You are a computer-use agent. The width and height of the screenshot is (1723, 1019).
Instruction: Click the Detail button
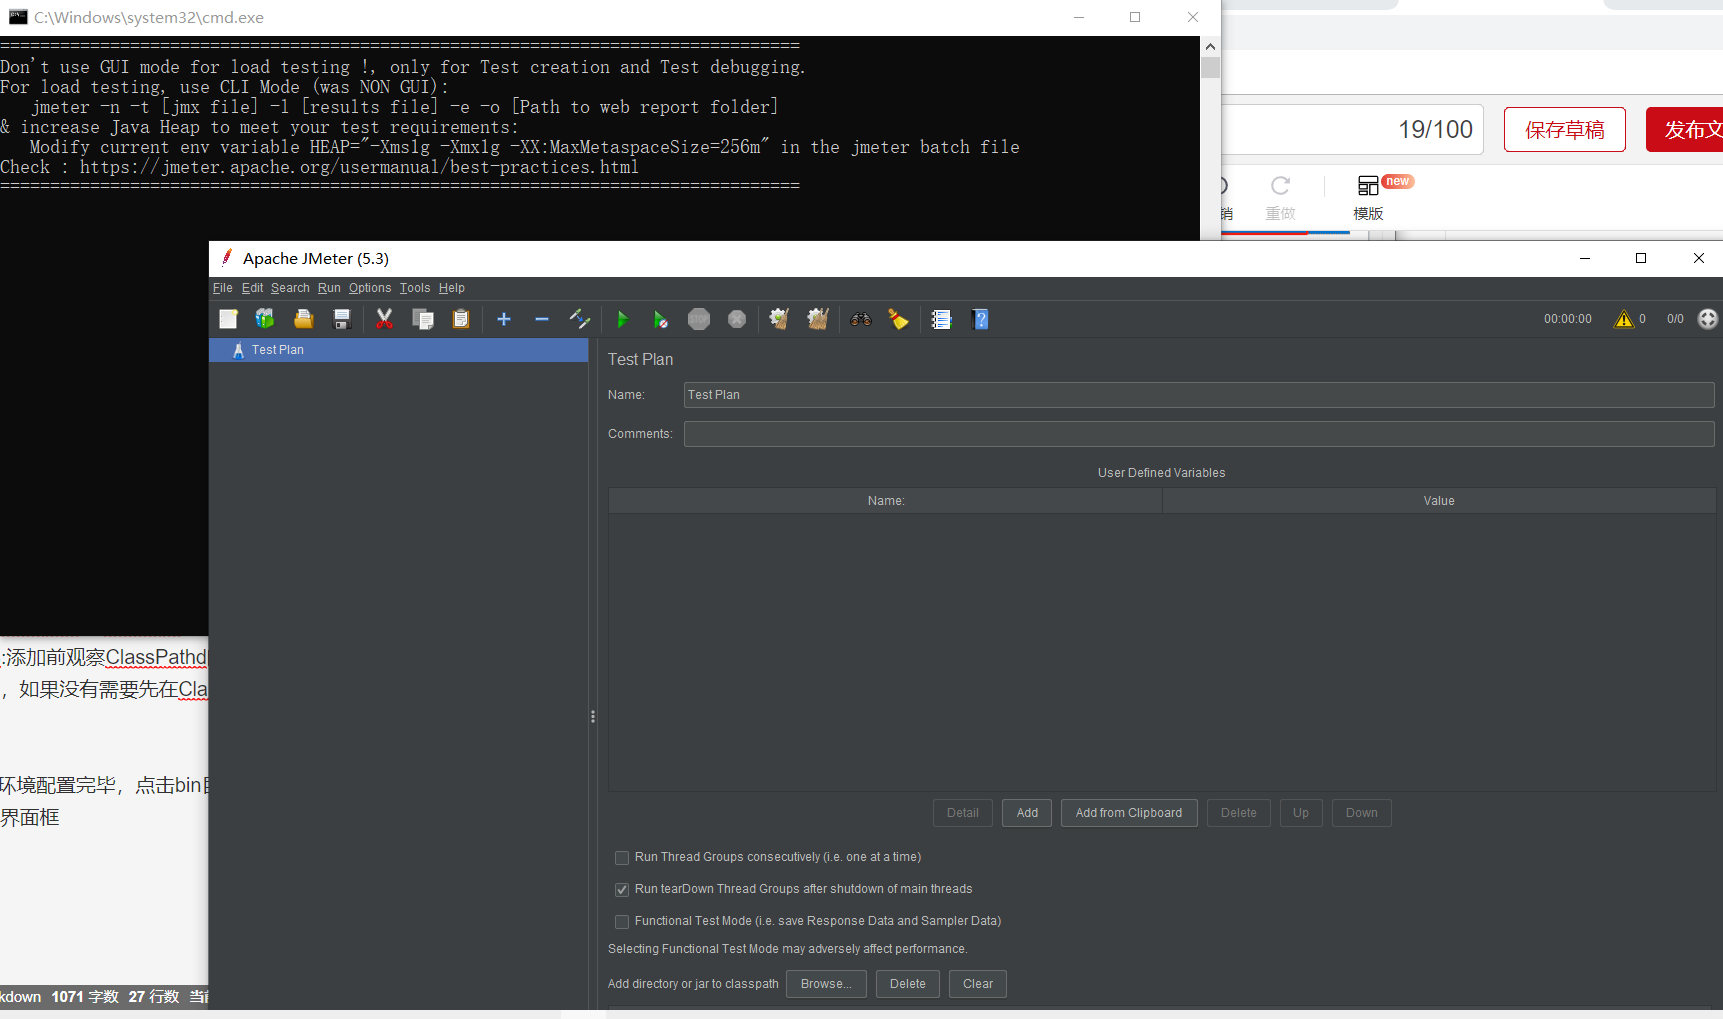coord(963,813)
